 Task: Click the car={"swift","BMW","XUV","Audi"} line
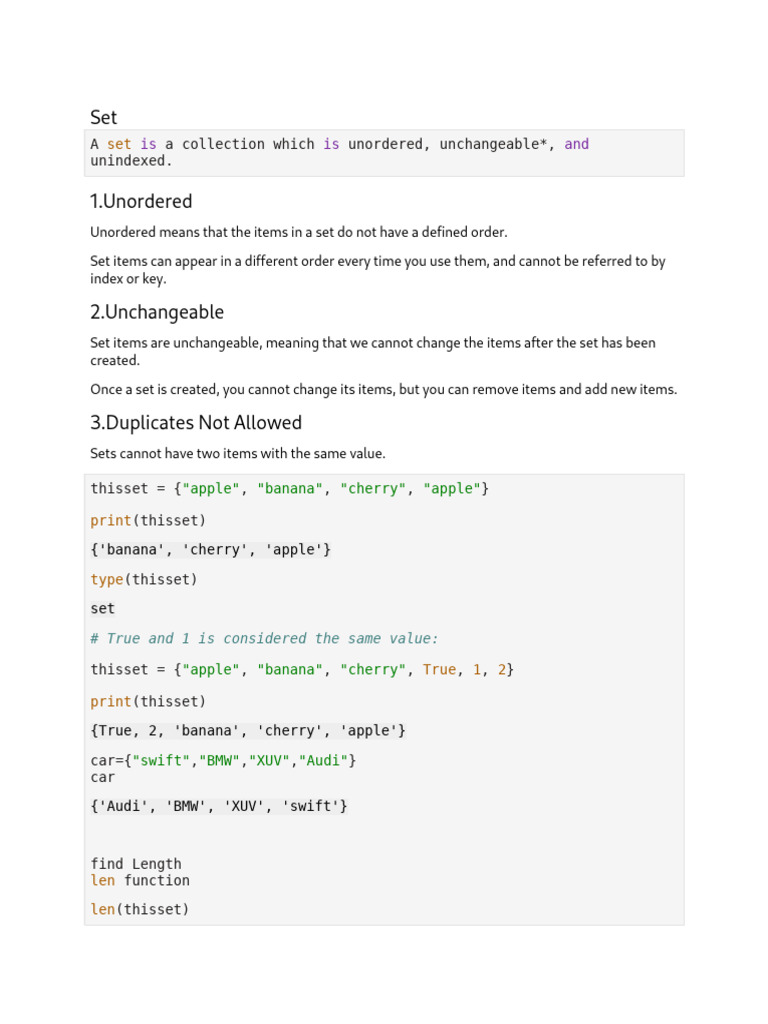(223, 760)
